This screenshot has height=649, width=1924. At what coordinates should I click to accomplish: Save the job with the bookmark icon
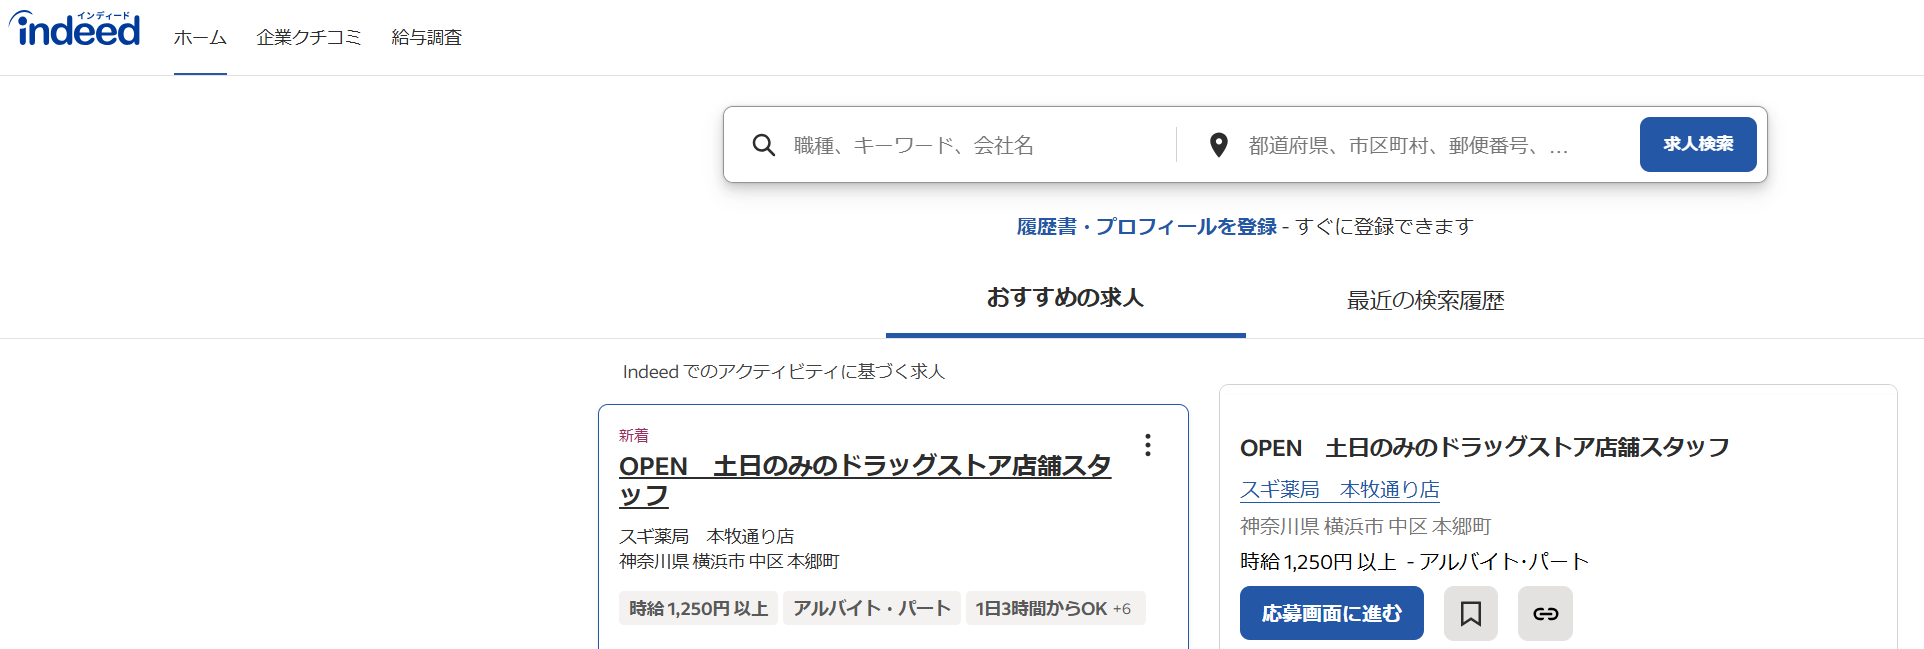point(1471,613)
